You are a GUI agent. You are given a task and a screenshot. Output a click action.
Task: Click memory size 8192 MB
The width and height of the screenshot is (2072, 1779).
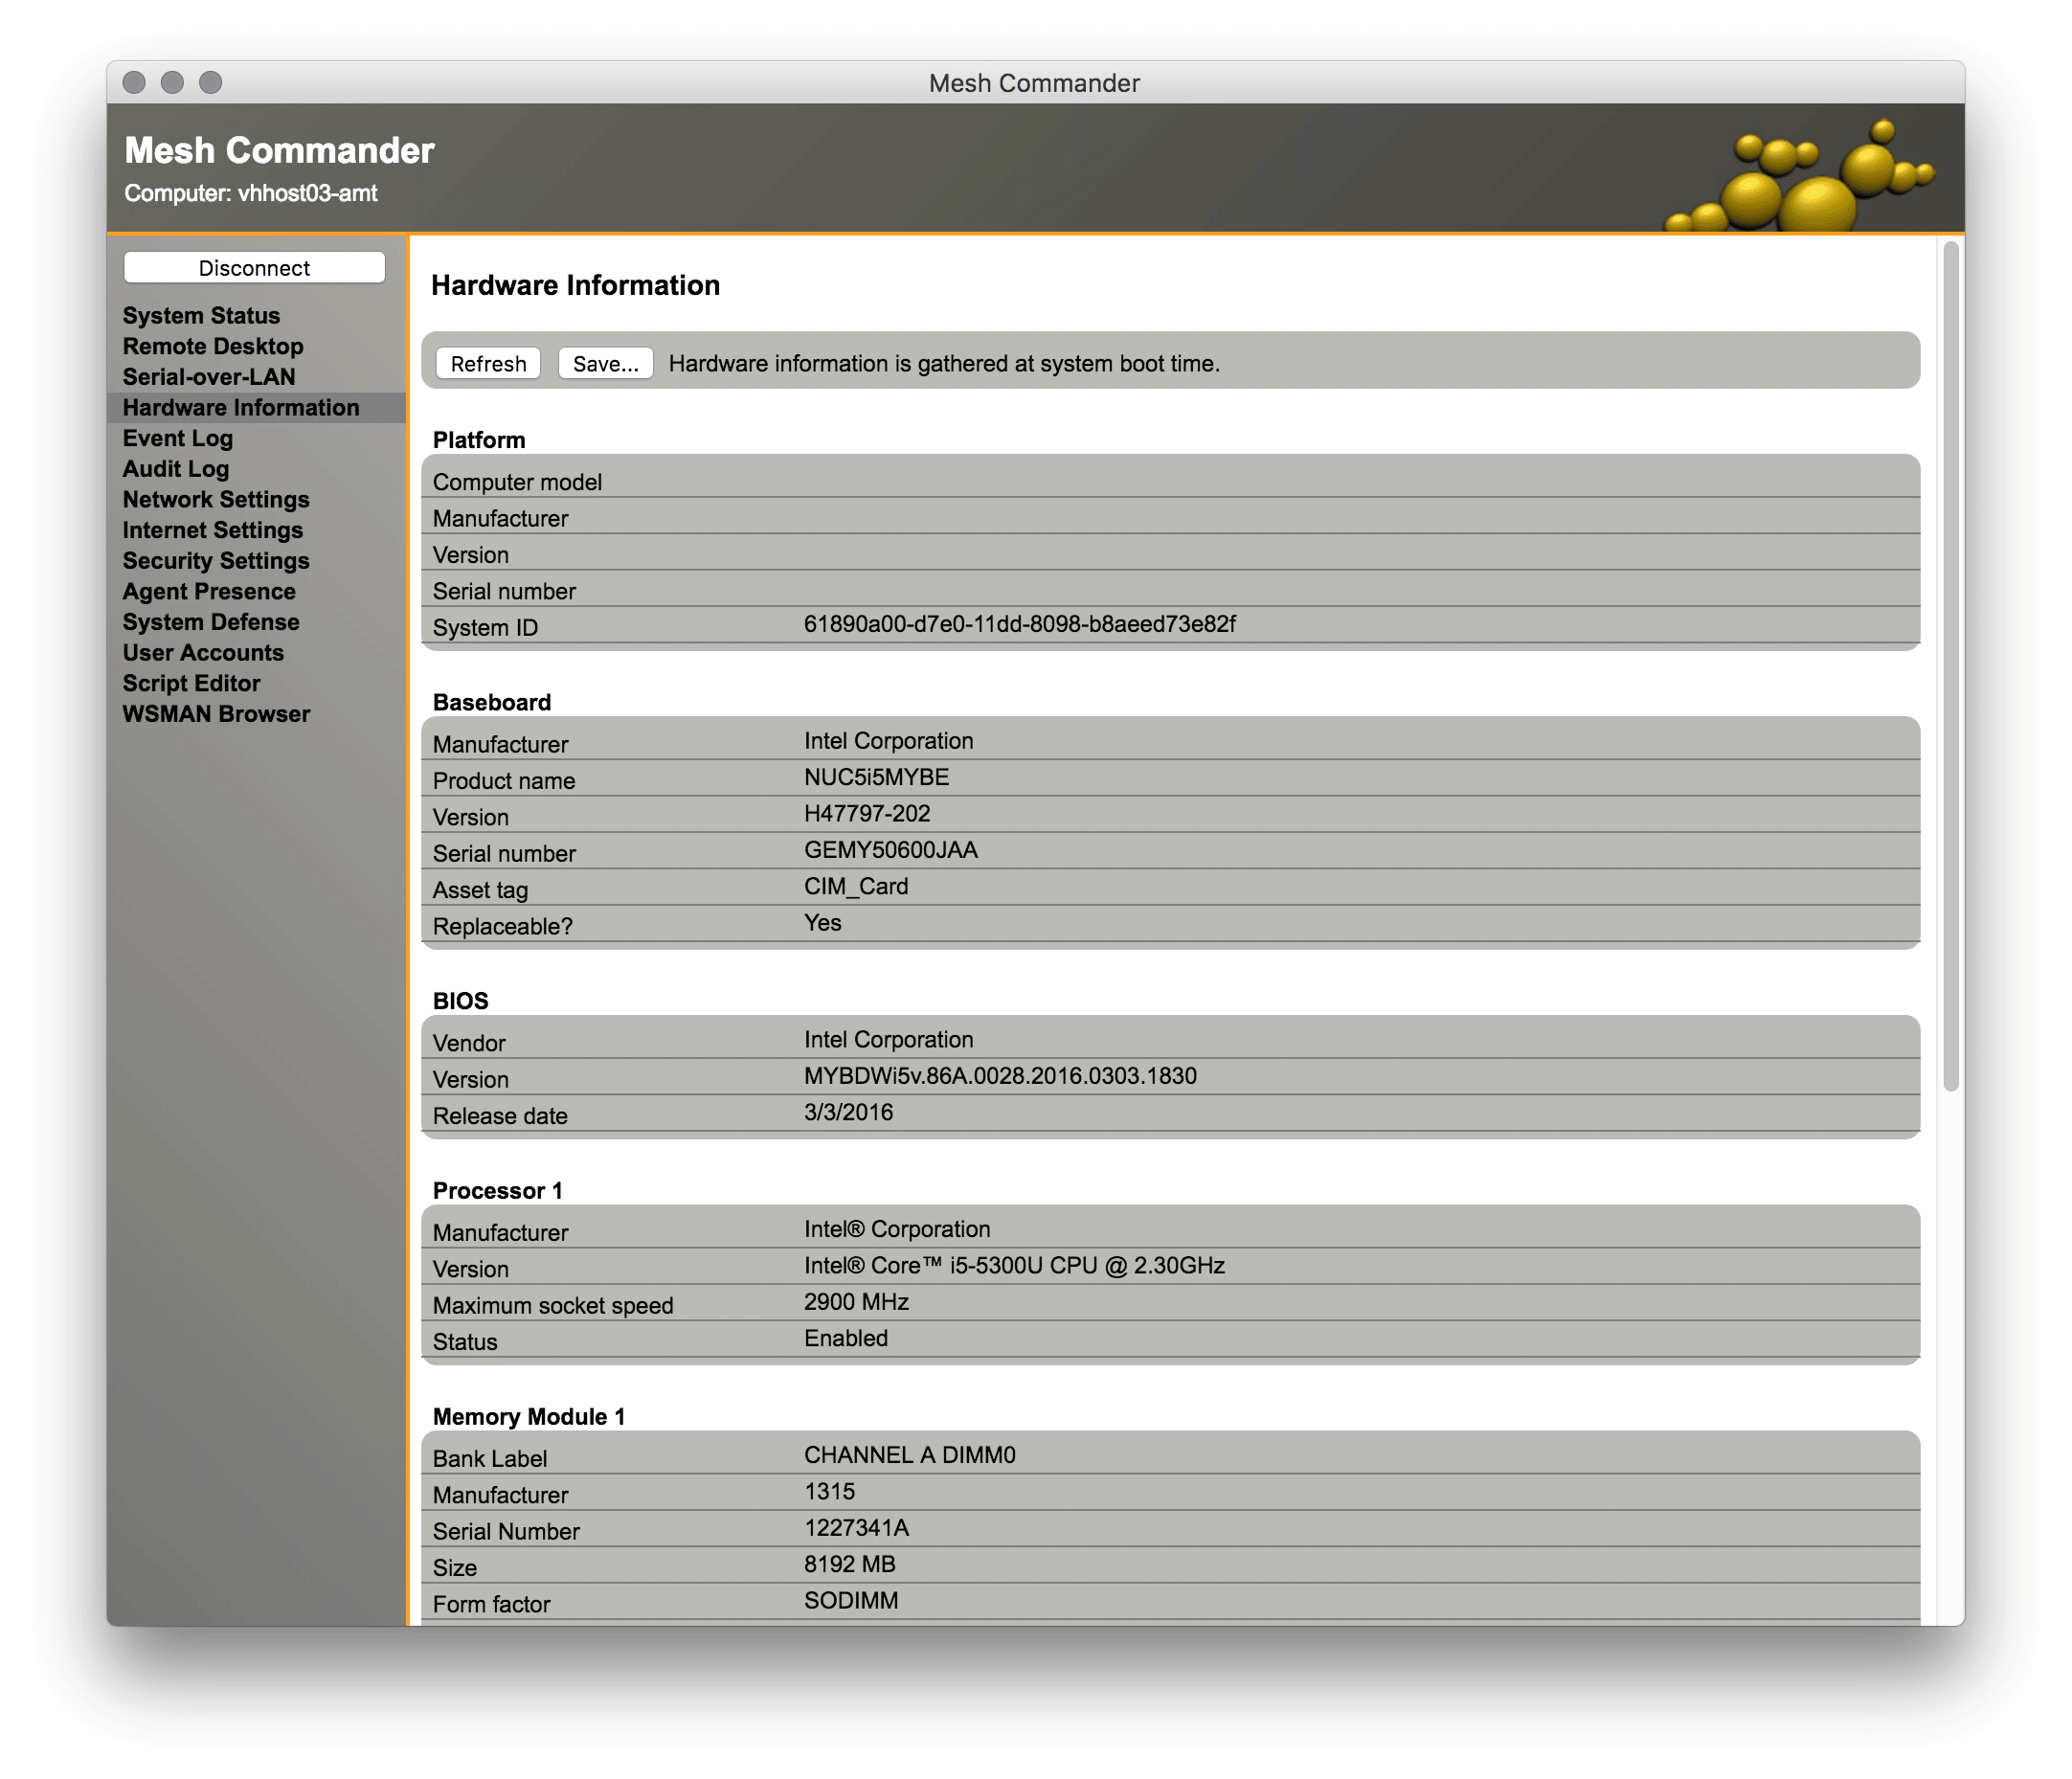pos(850,1564)
